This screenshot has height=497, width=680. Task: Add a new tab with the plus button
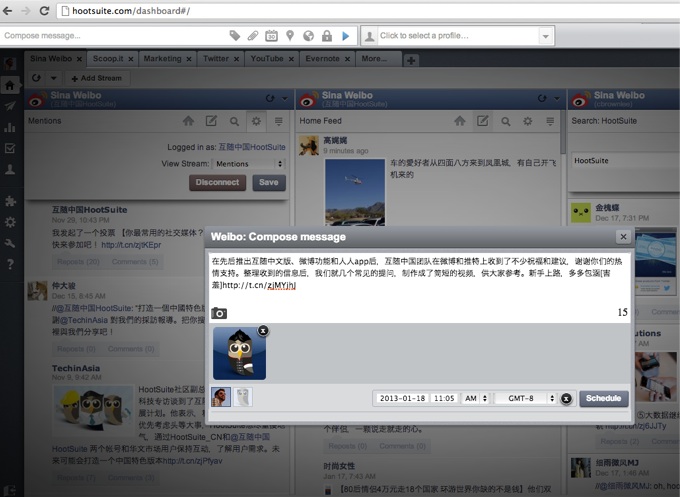(x=411, y=60)
